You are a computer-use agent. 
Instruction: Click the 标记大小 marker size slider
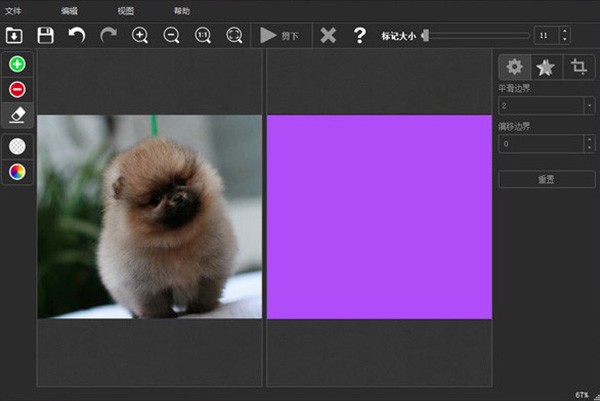pyautogui.click(x=475, y=35)
